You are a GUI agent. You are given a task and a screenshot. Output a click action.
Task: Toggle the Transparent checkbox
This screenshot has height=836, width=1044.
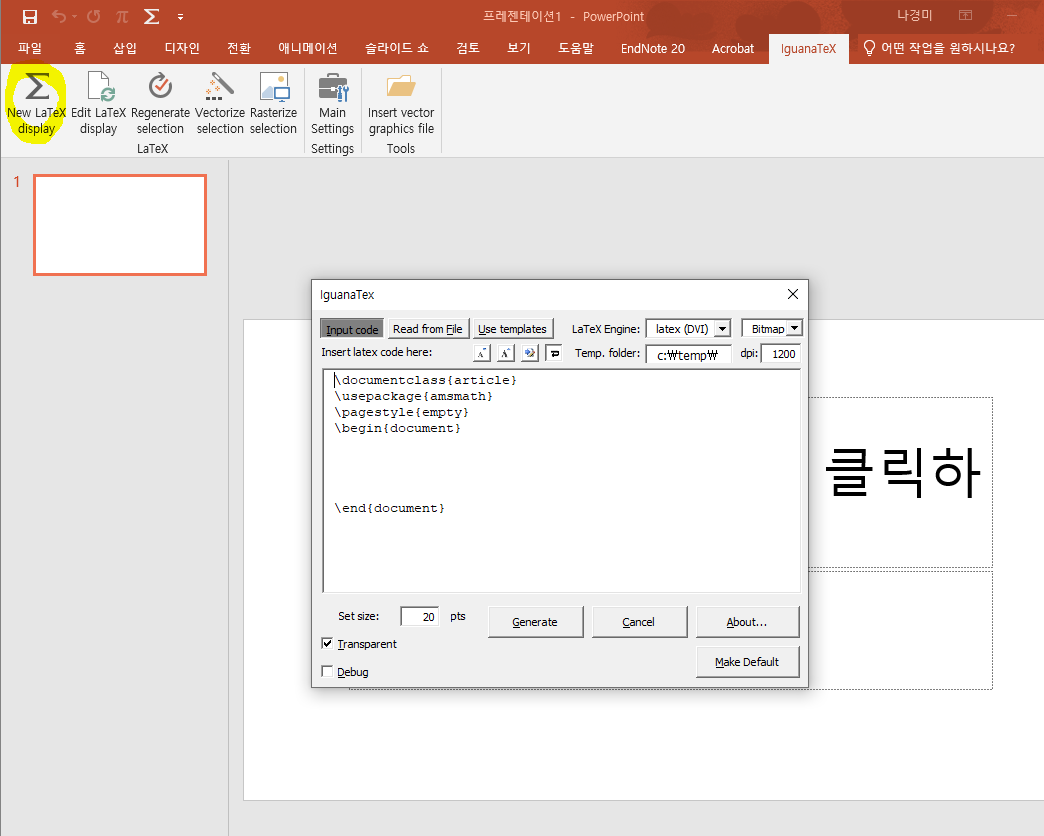327,643
